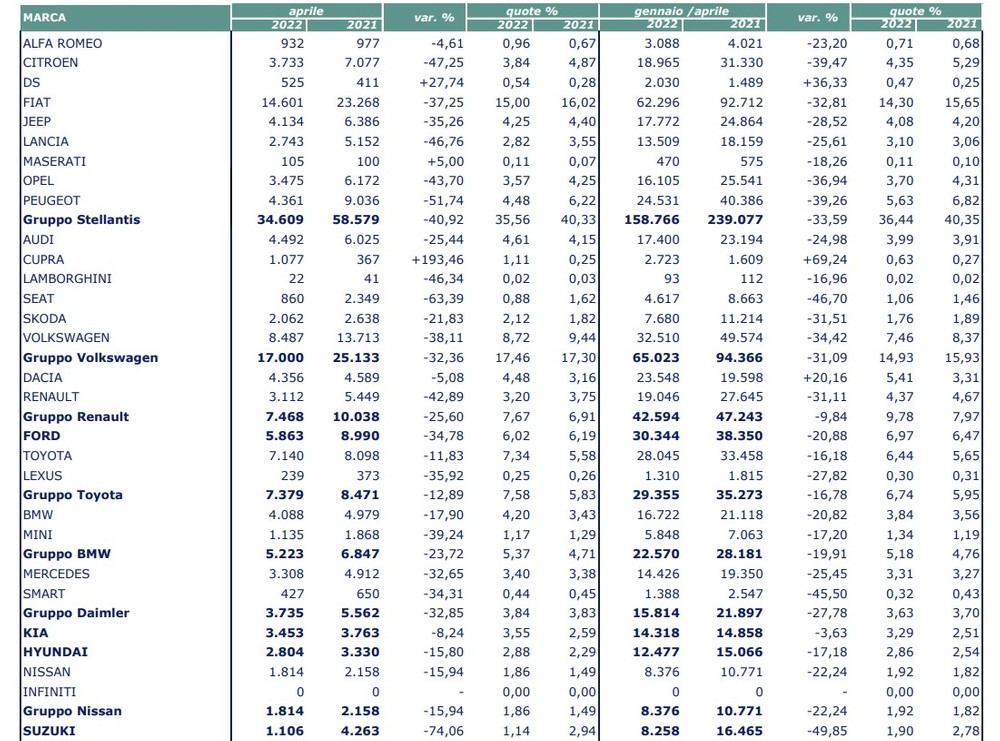Screen dimensions: 1000x741
Task: Select the 'gennaio /aprile' header label
Action: (x=681, y=11)
